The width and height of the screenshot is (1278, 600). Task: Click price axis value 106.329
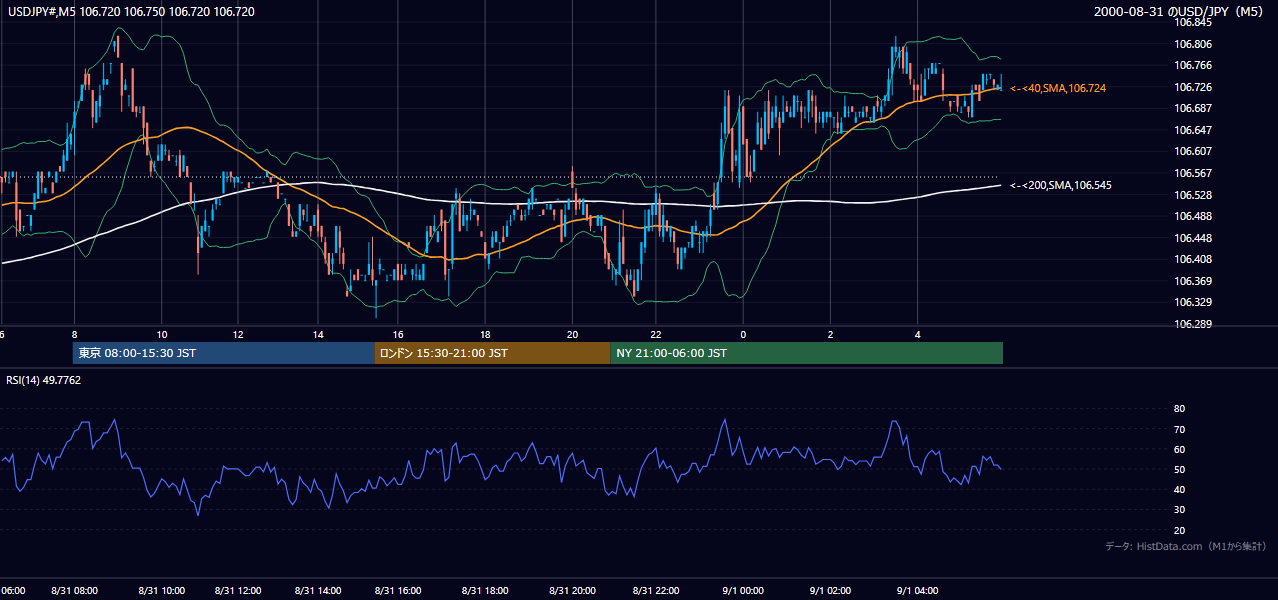click(1193, 302)
